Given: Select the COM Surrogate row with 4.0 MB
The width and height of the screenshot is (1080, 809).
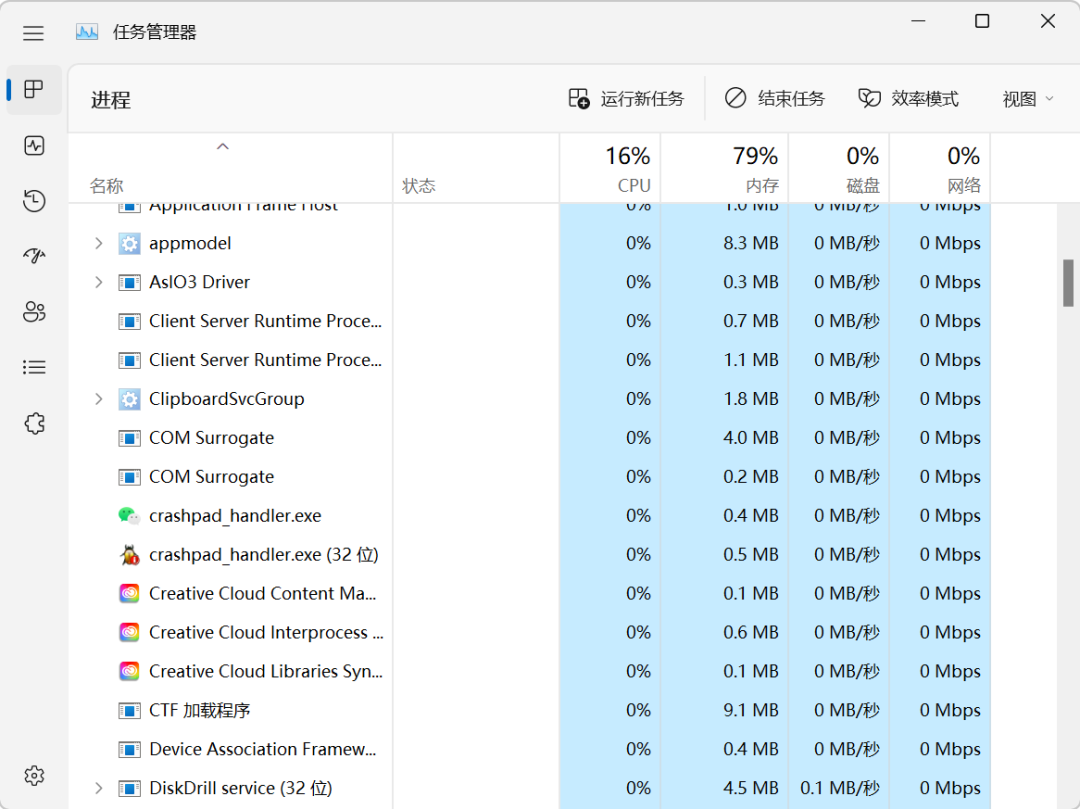Looking at the screenshot, I should (x=529, y=438).
